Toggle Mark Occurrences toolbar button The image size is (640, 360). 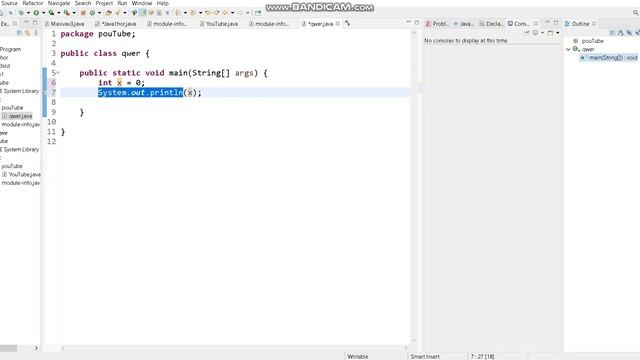click(x=142, y=13)
